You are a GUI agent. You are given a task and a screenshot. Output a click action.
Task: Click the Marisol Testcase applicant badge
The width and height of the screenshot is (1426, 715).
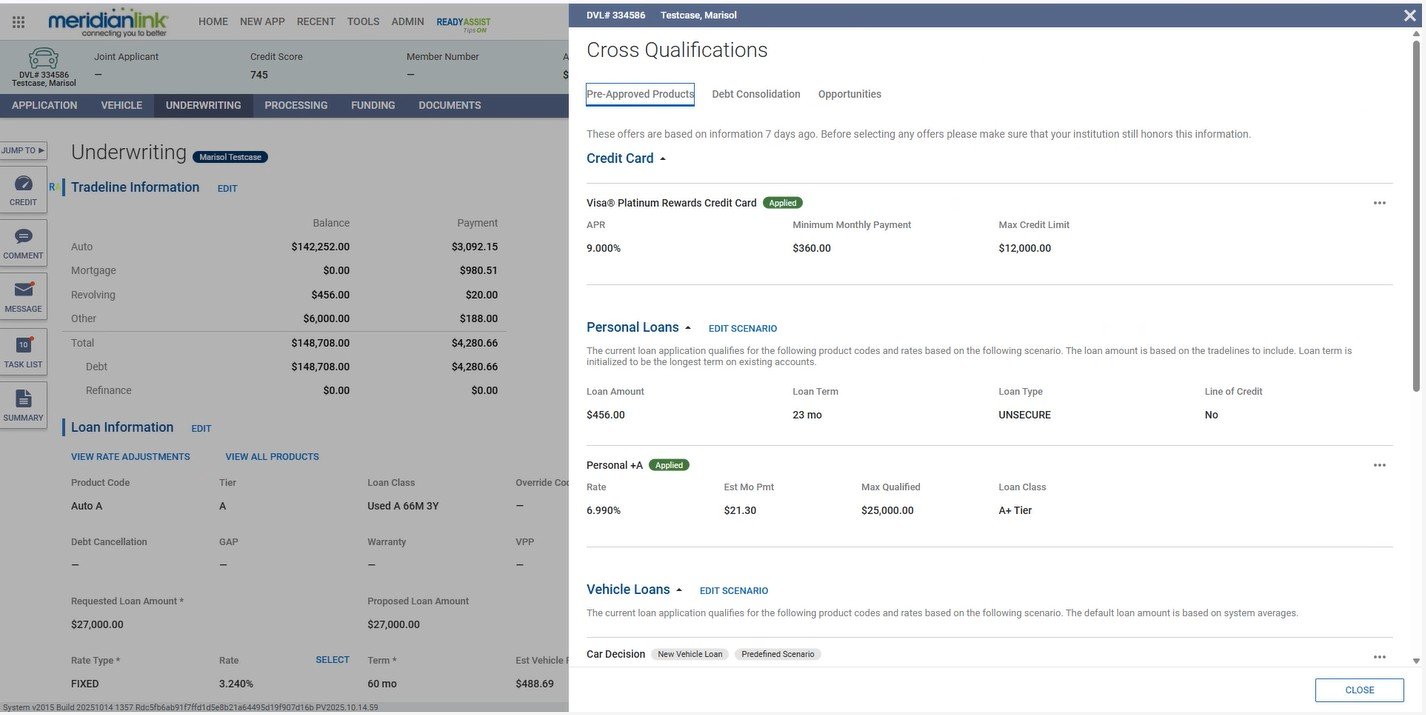(230, 157)
